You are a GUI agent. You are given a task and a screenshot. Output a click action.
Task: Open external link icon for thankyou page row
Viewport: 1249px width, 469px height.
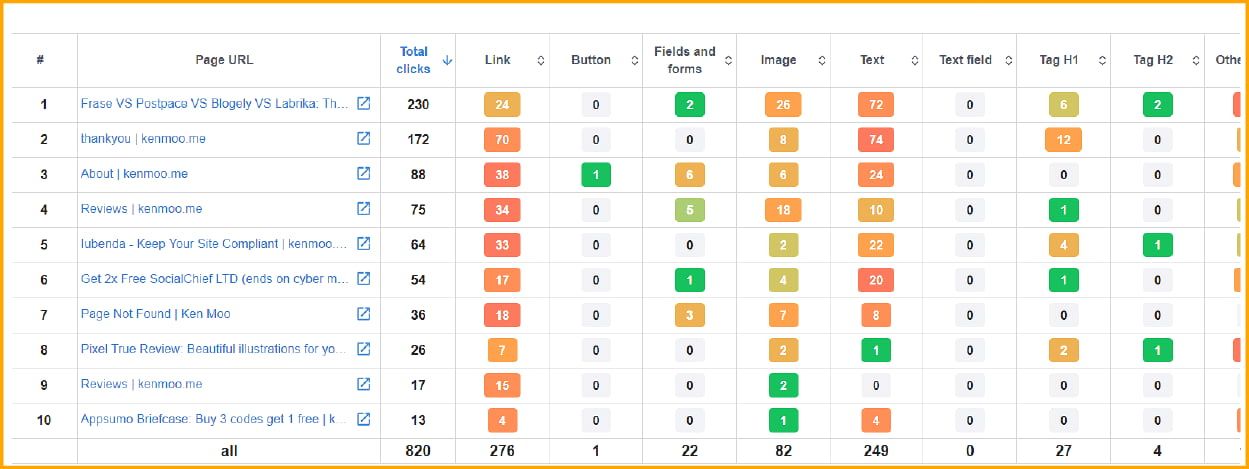364,139
